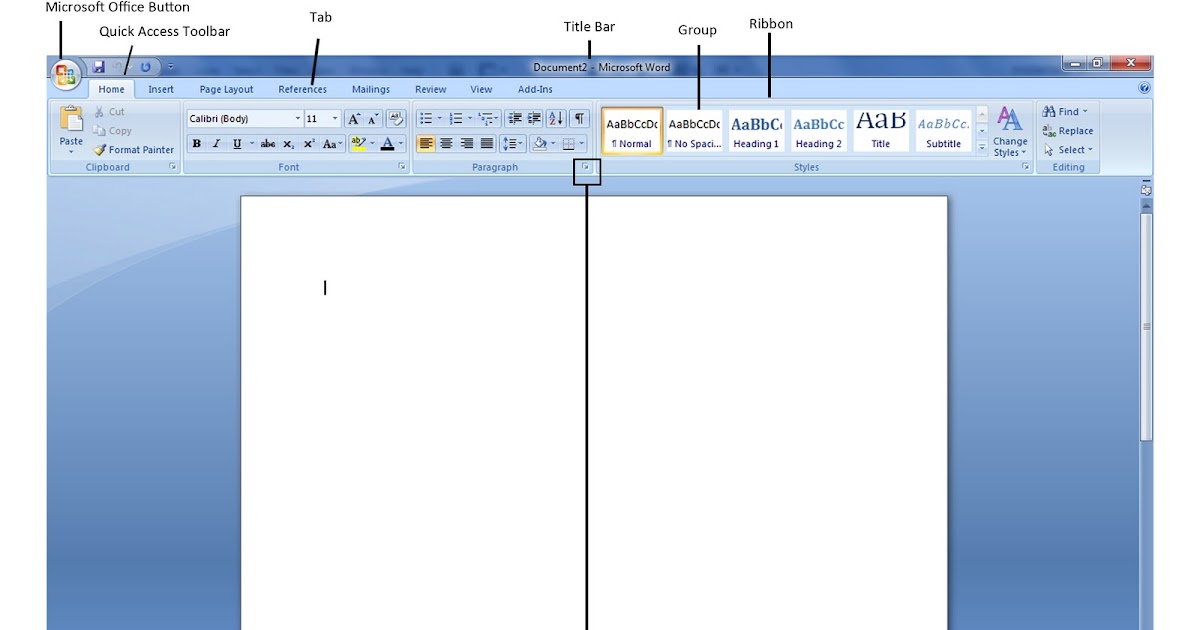Open the Paste options dropdown arrow

pyautogui.click(x=71, y=153)
